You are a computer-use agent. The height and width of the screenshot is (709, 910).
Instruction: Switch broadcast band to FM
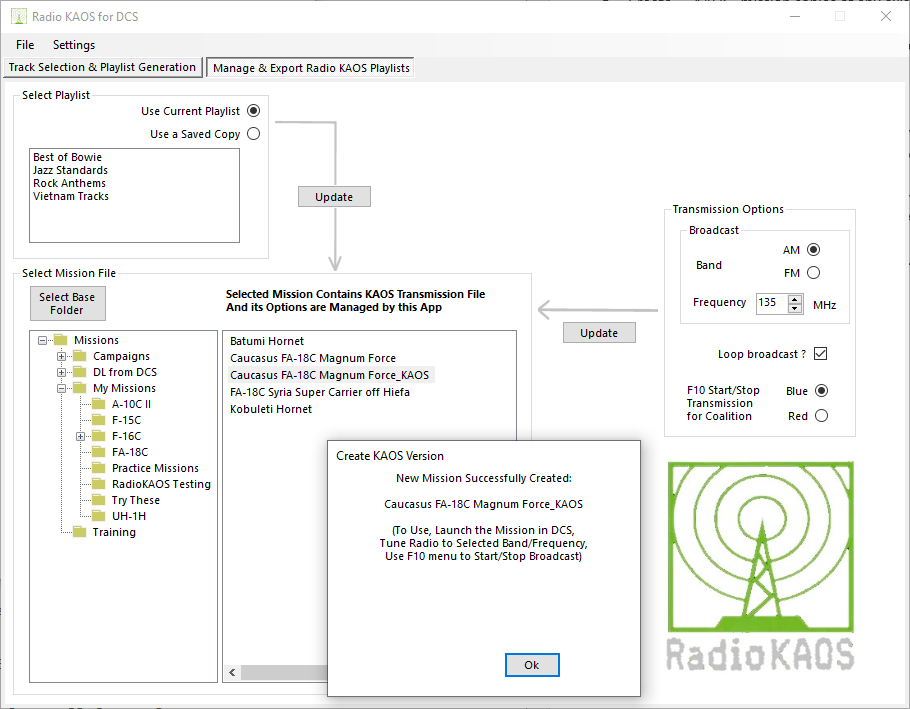pyautogui.click(x=813, y=273)
